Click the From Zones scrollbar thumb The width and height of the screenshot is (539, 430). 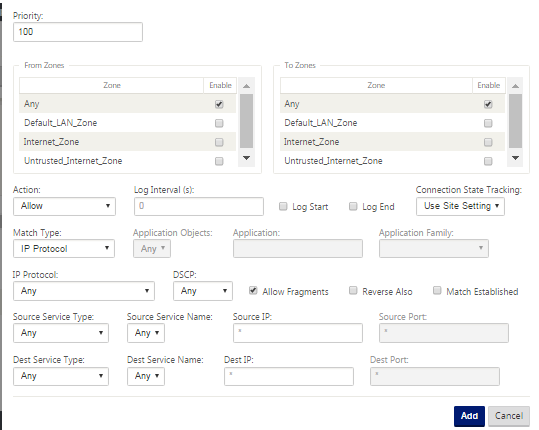pos(246,121)
